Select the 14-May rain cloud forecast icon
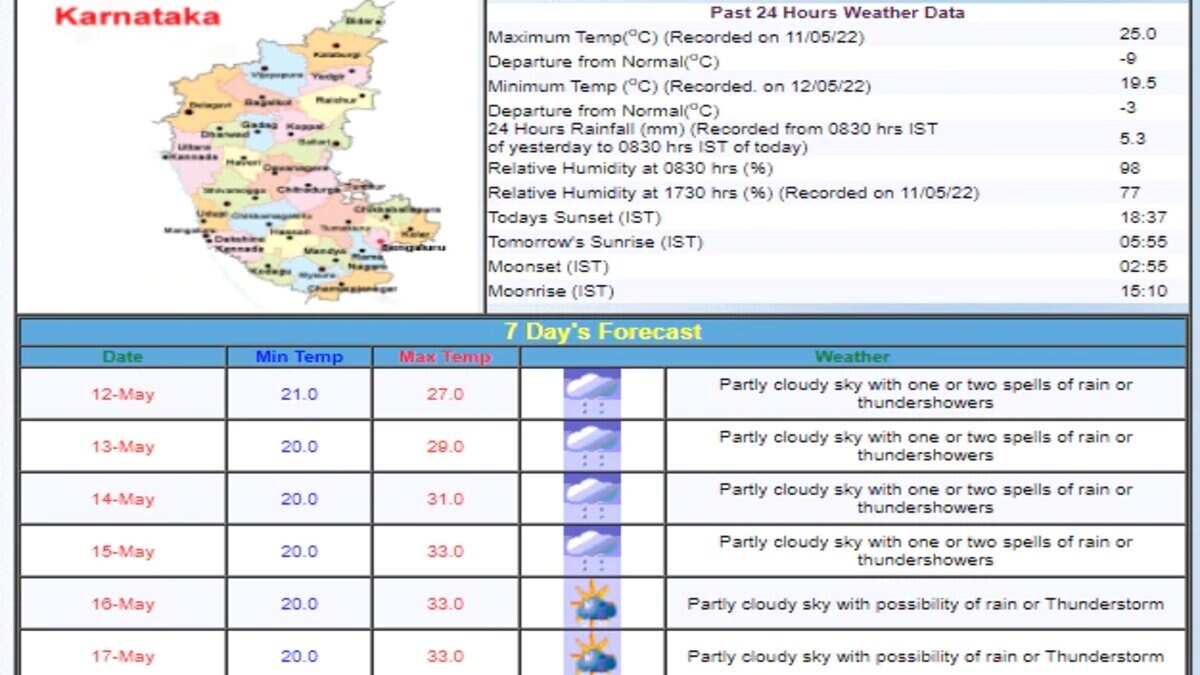Screen dimensions: 1200x675 point(592,498)
